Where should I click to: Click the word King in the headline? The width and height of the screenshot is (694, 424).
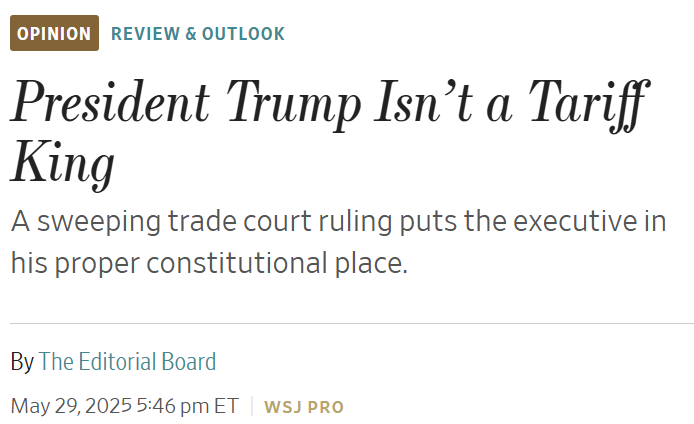point(63,165)
